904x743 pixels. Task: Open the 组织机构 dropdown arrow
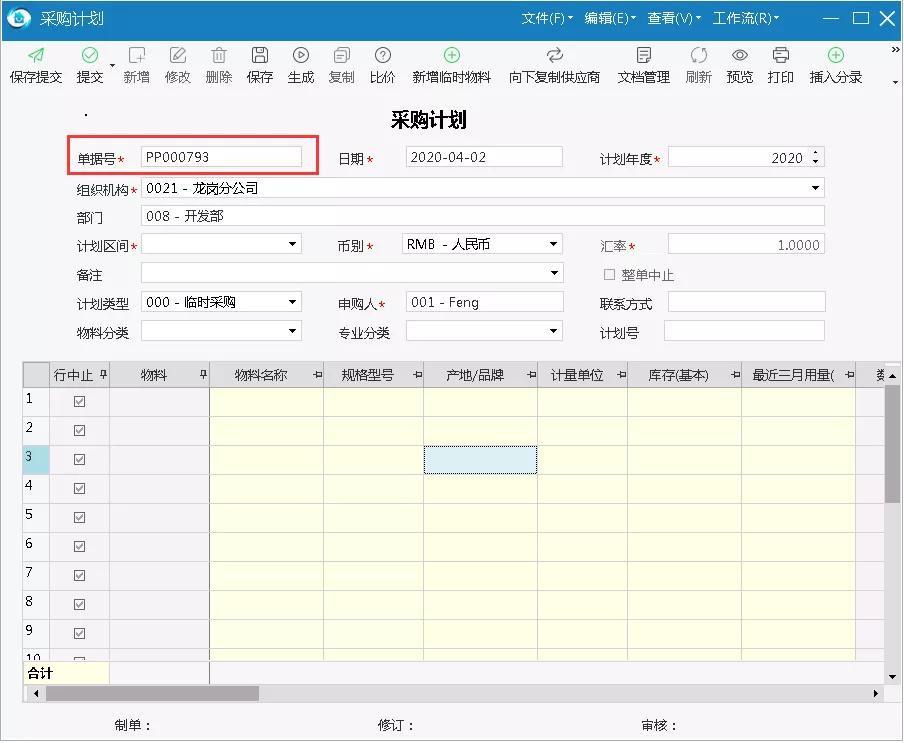[x=815, y=188]
